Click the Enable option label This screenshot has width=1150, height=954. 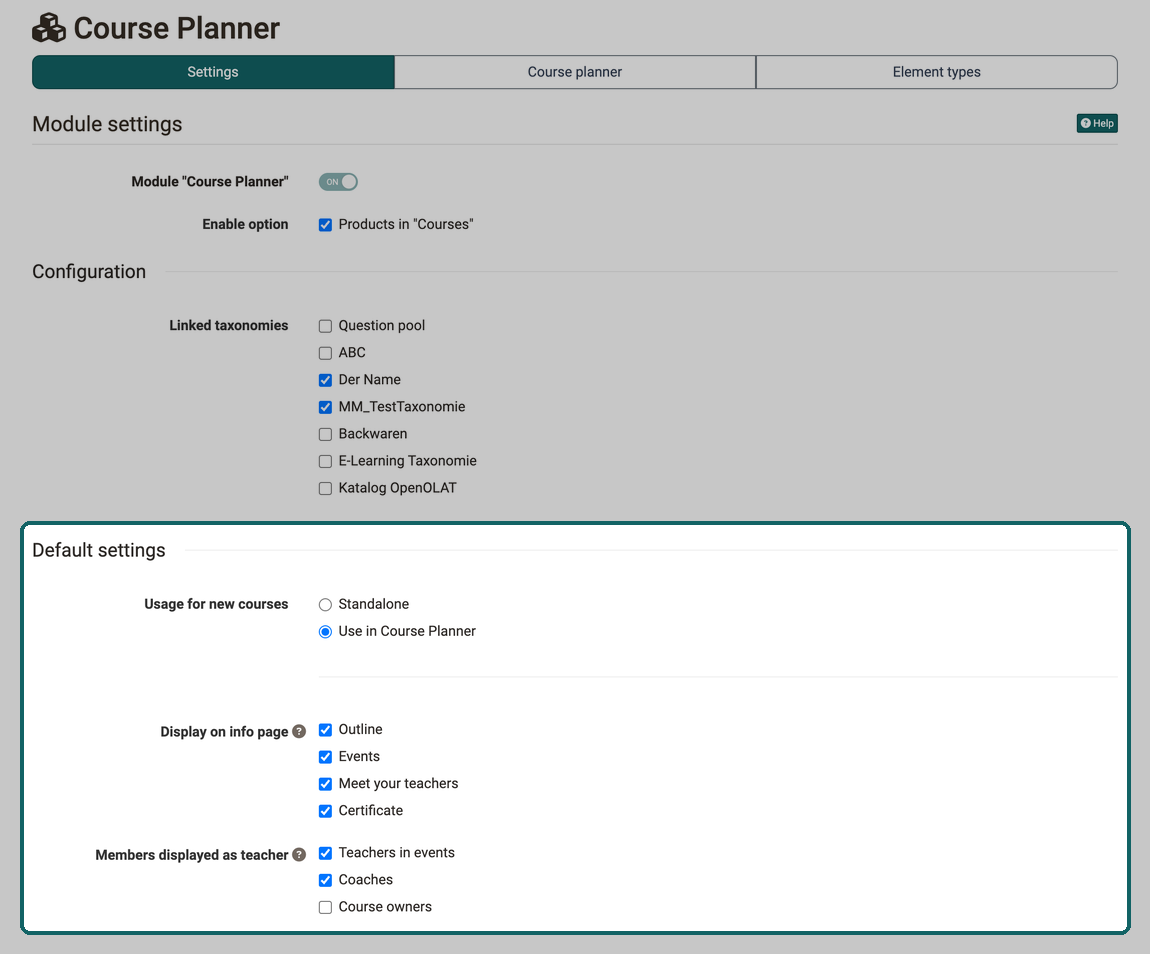[x=245, y=224]
